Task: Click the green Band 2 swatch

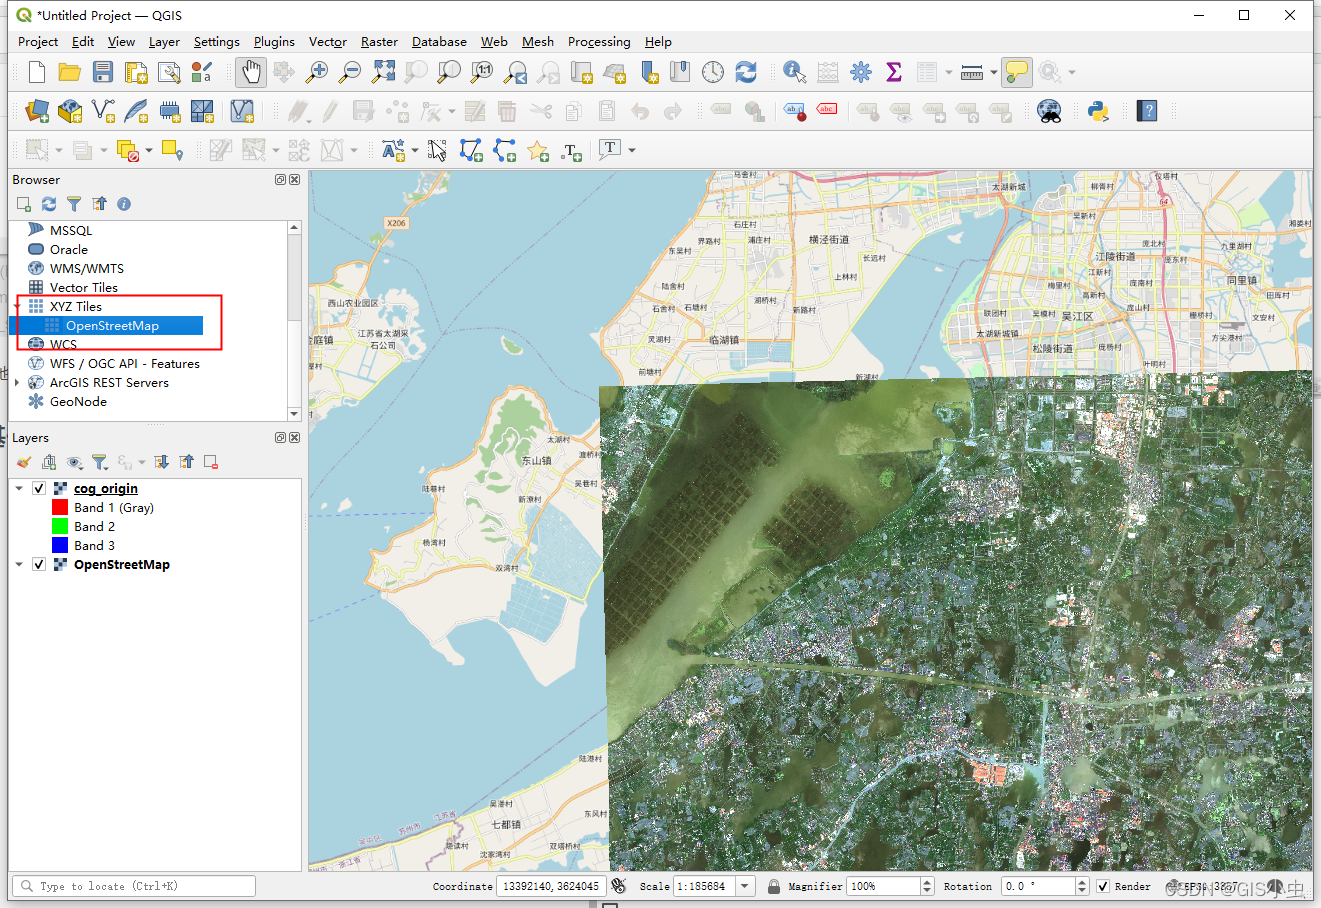Action: [60, 527]
